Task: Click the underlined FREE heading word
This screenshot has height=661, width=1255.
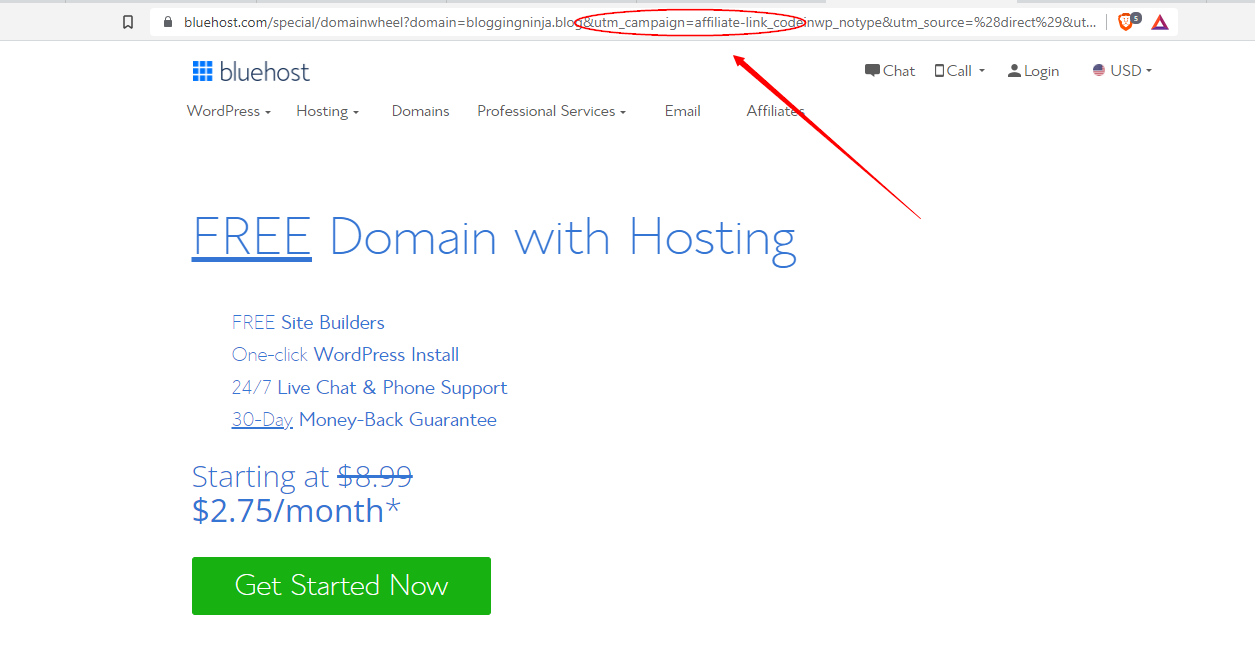Action: point(252,238)
